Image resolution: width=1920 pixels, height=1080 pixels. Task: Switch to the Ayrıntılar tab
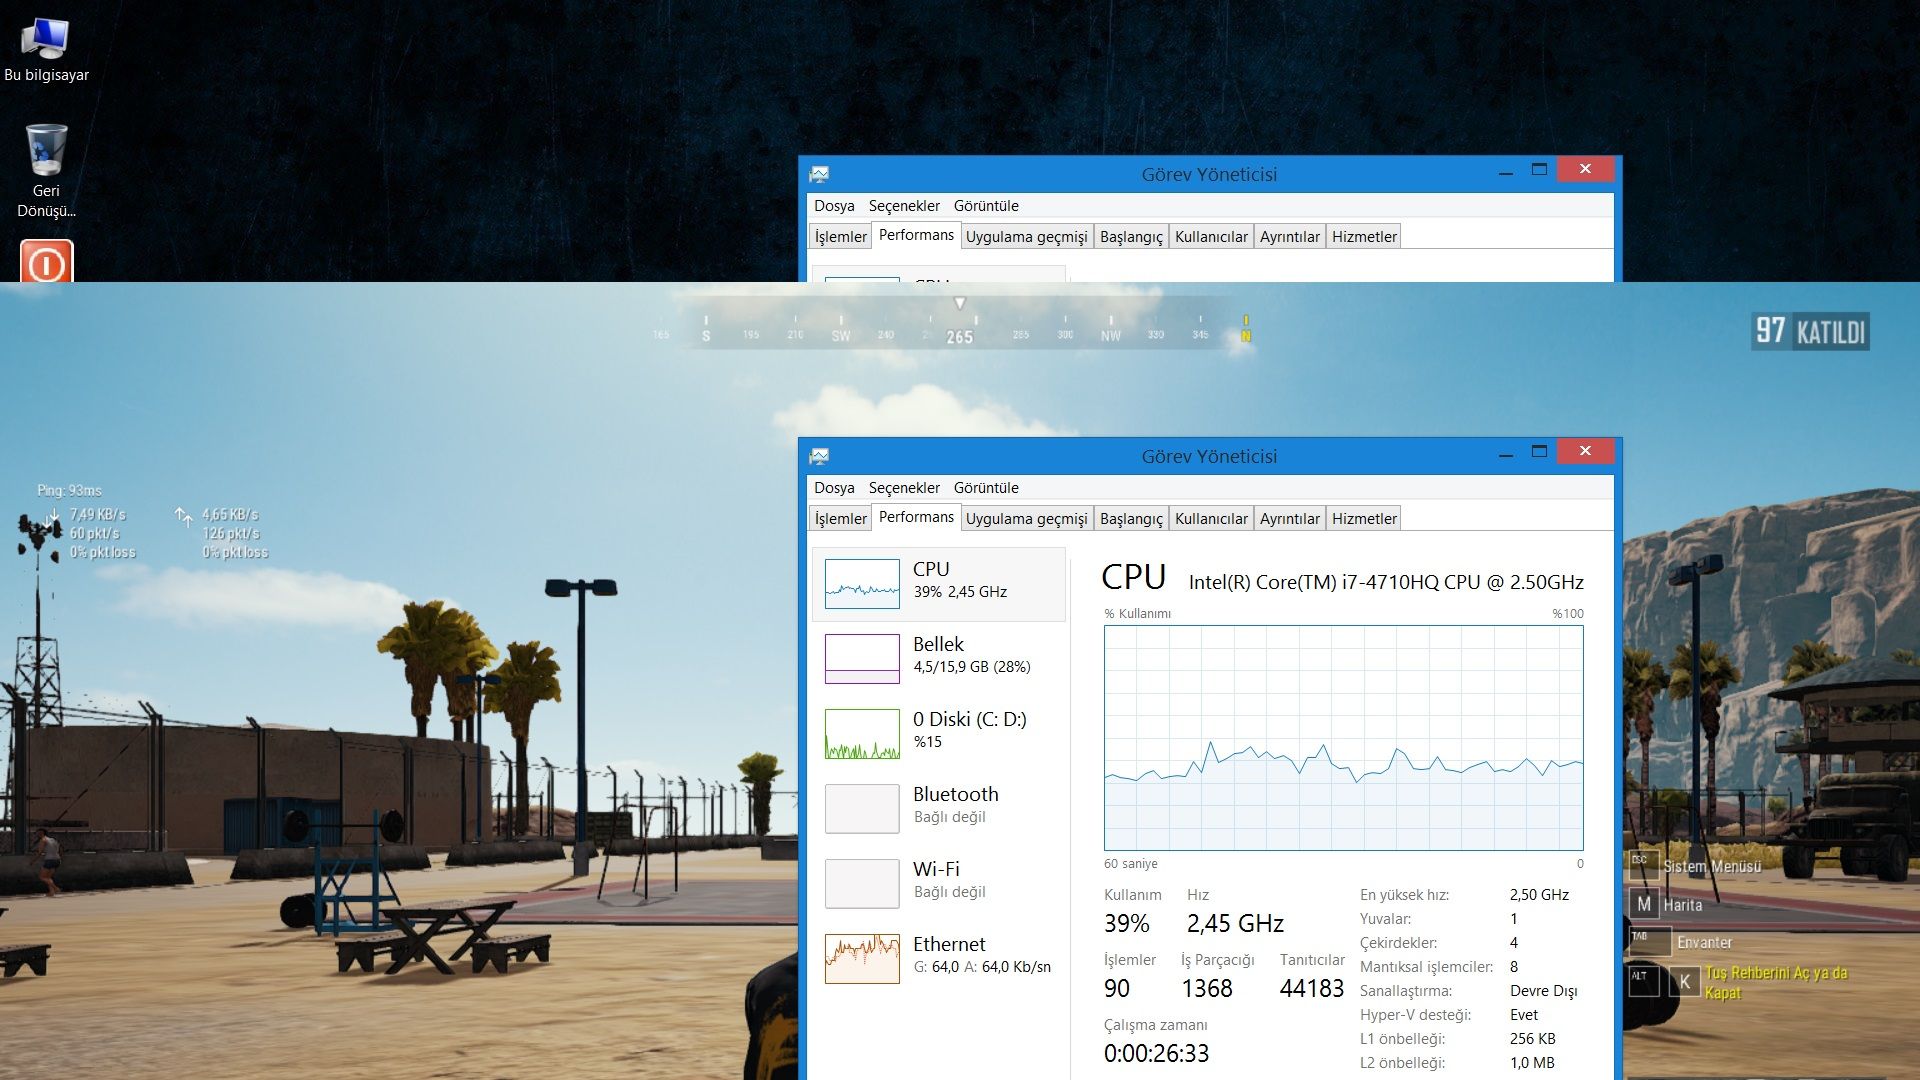1289,519
